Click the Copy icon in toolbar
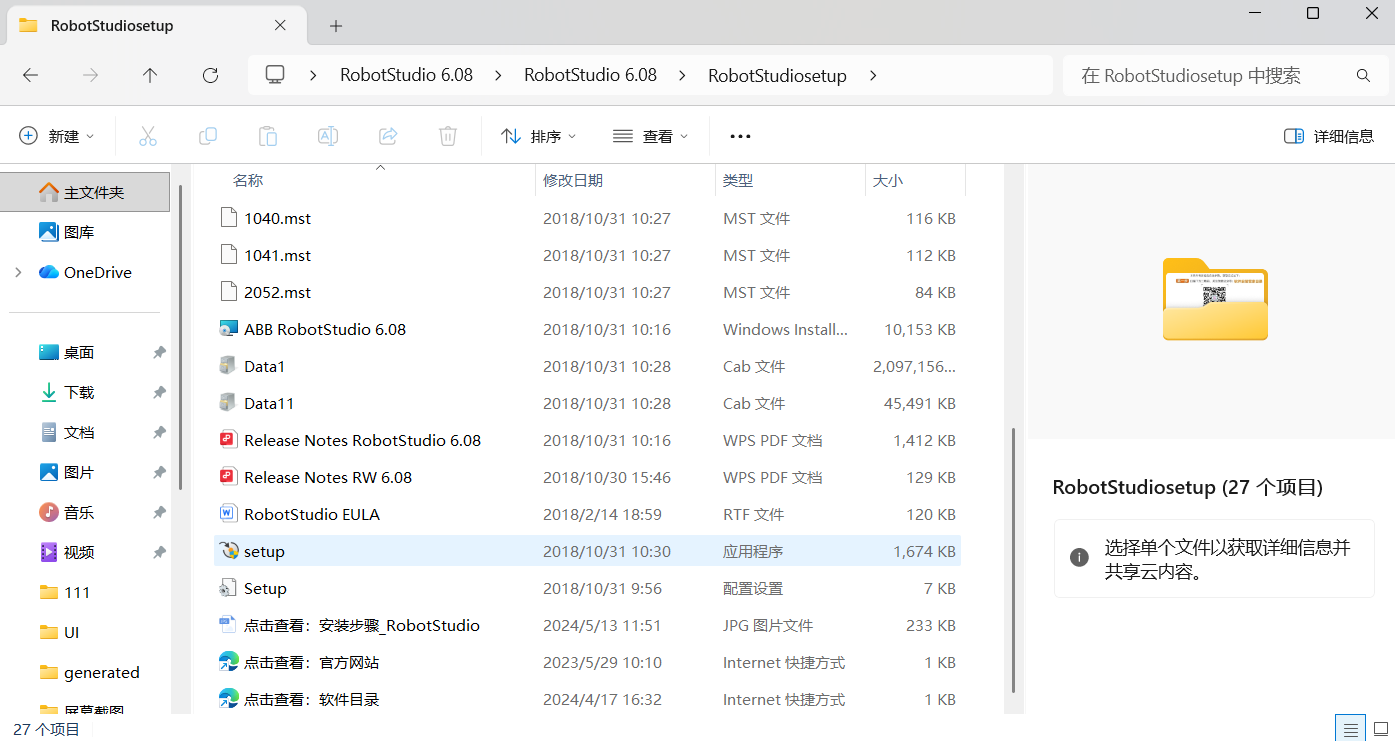Viewport: 1395px width, 741px height. click(x=208, y=136)
